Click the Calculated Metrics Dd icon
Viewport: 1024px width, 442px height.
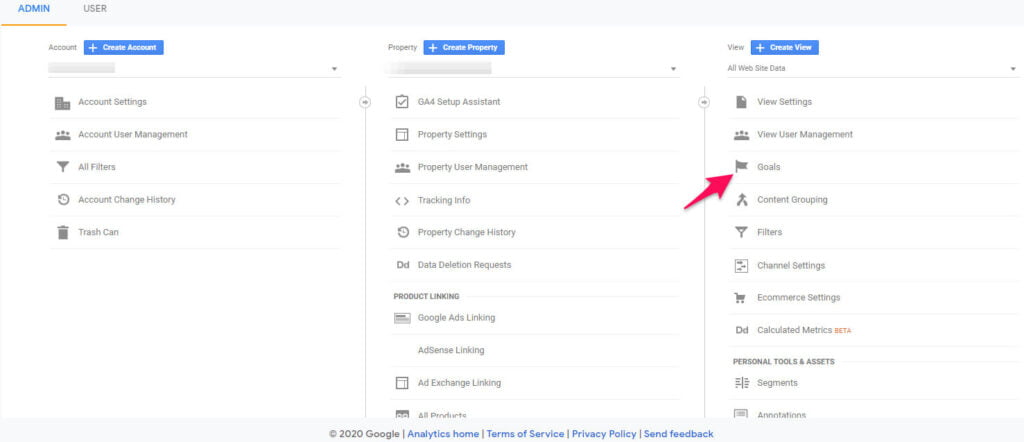(x=741, y=330)
